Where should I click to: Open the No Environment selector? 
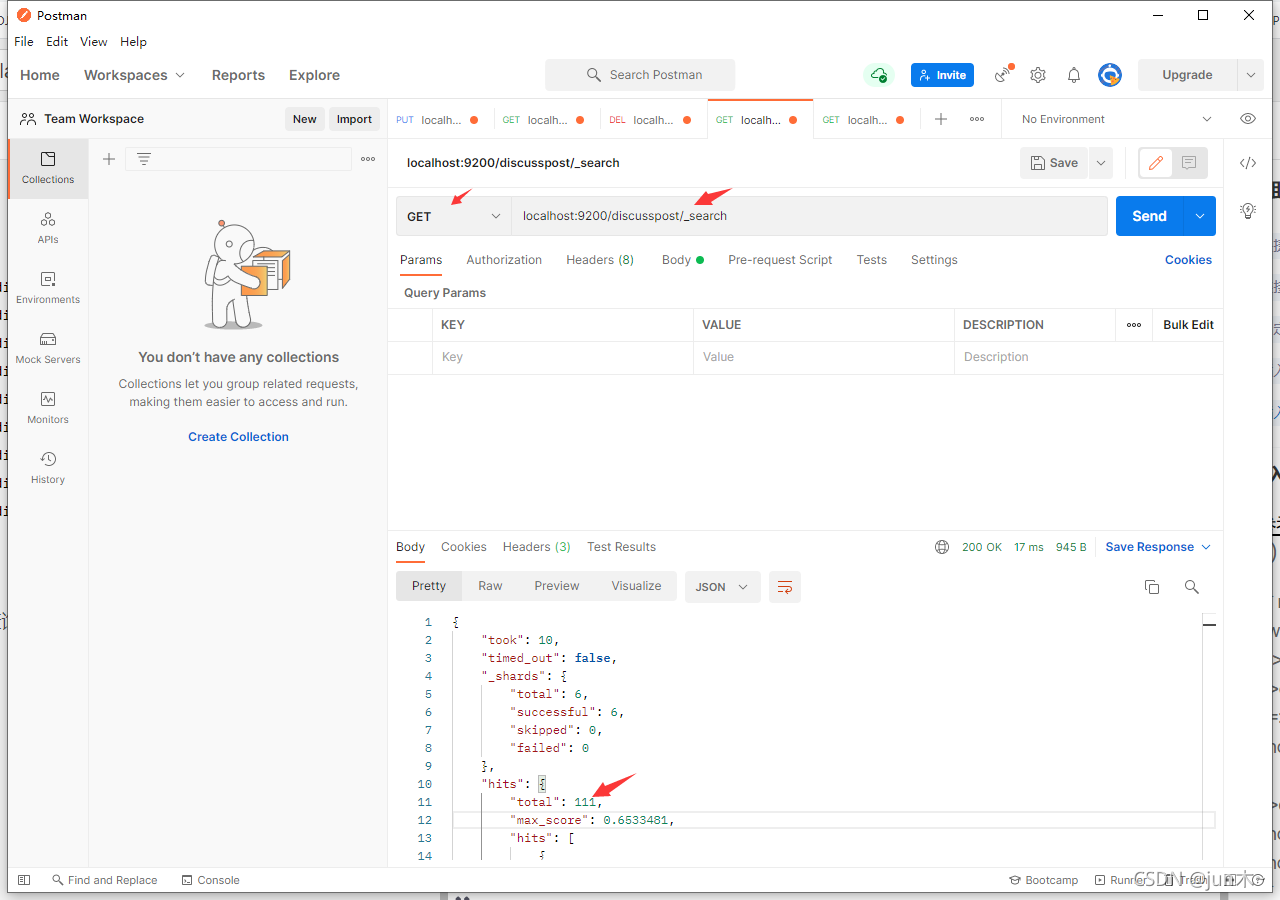[1116, 119]
